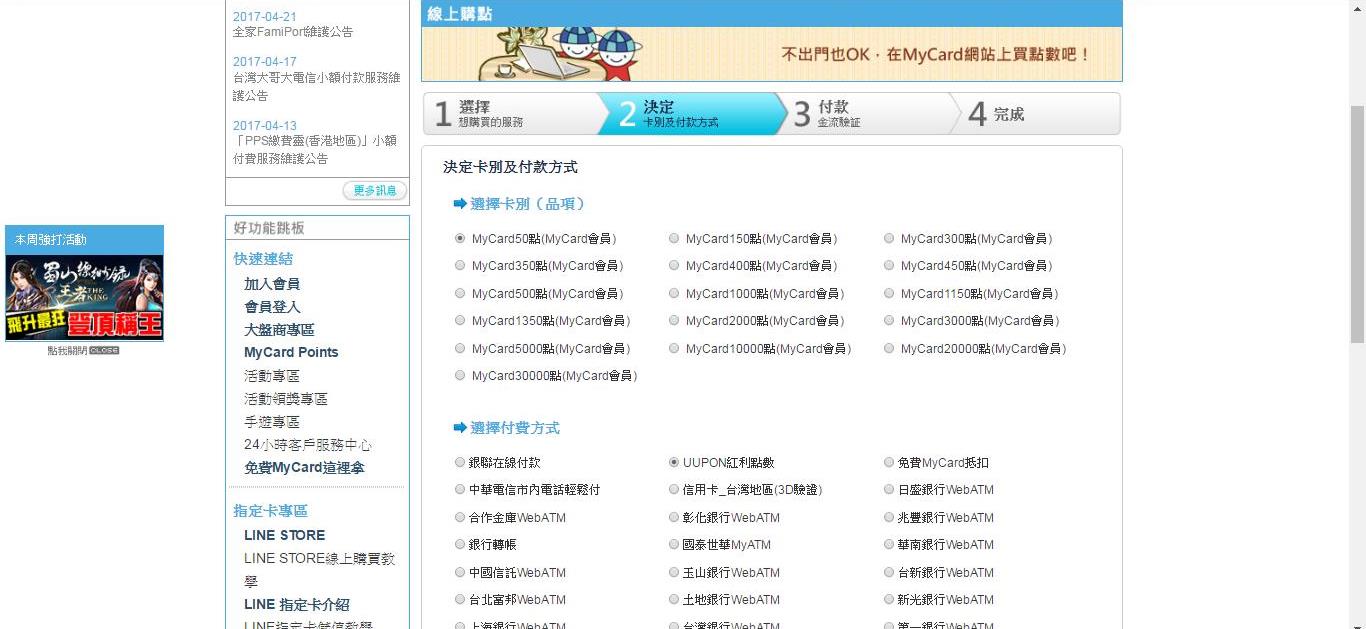Open 免費MyCard這裡拿 link
Viewport: 1366px width, 629px height.
click(x=304, y=468)
